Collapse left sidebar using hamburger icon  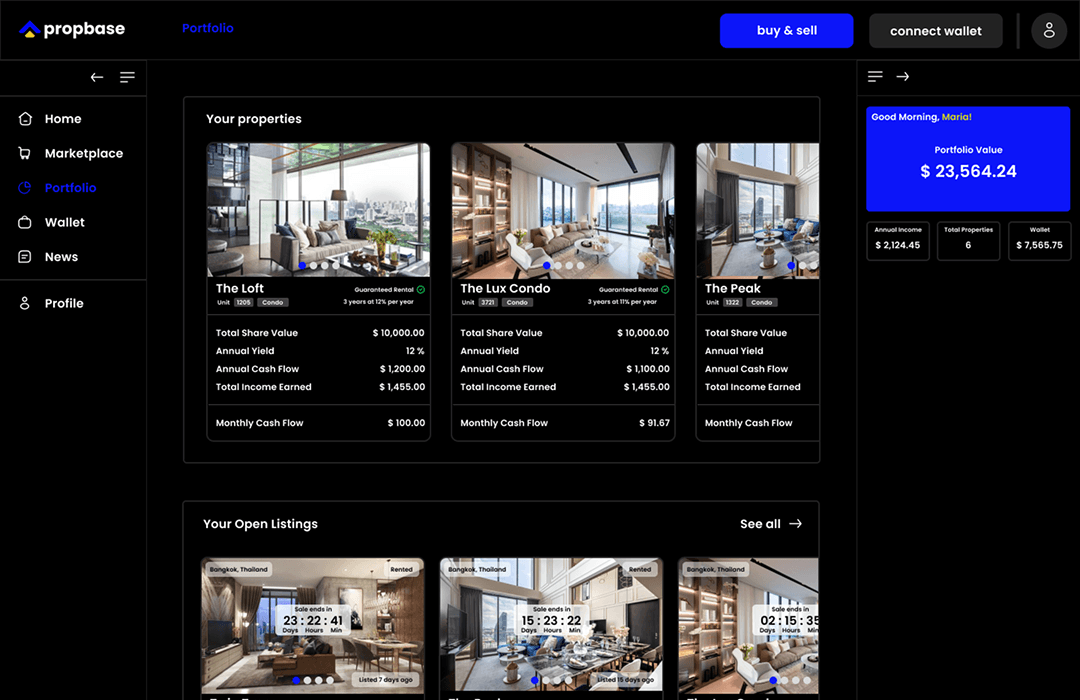click(x=127, y=77)
